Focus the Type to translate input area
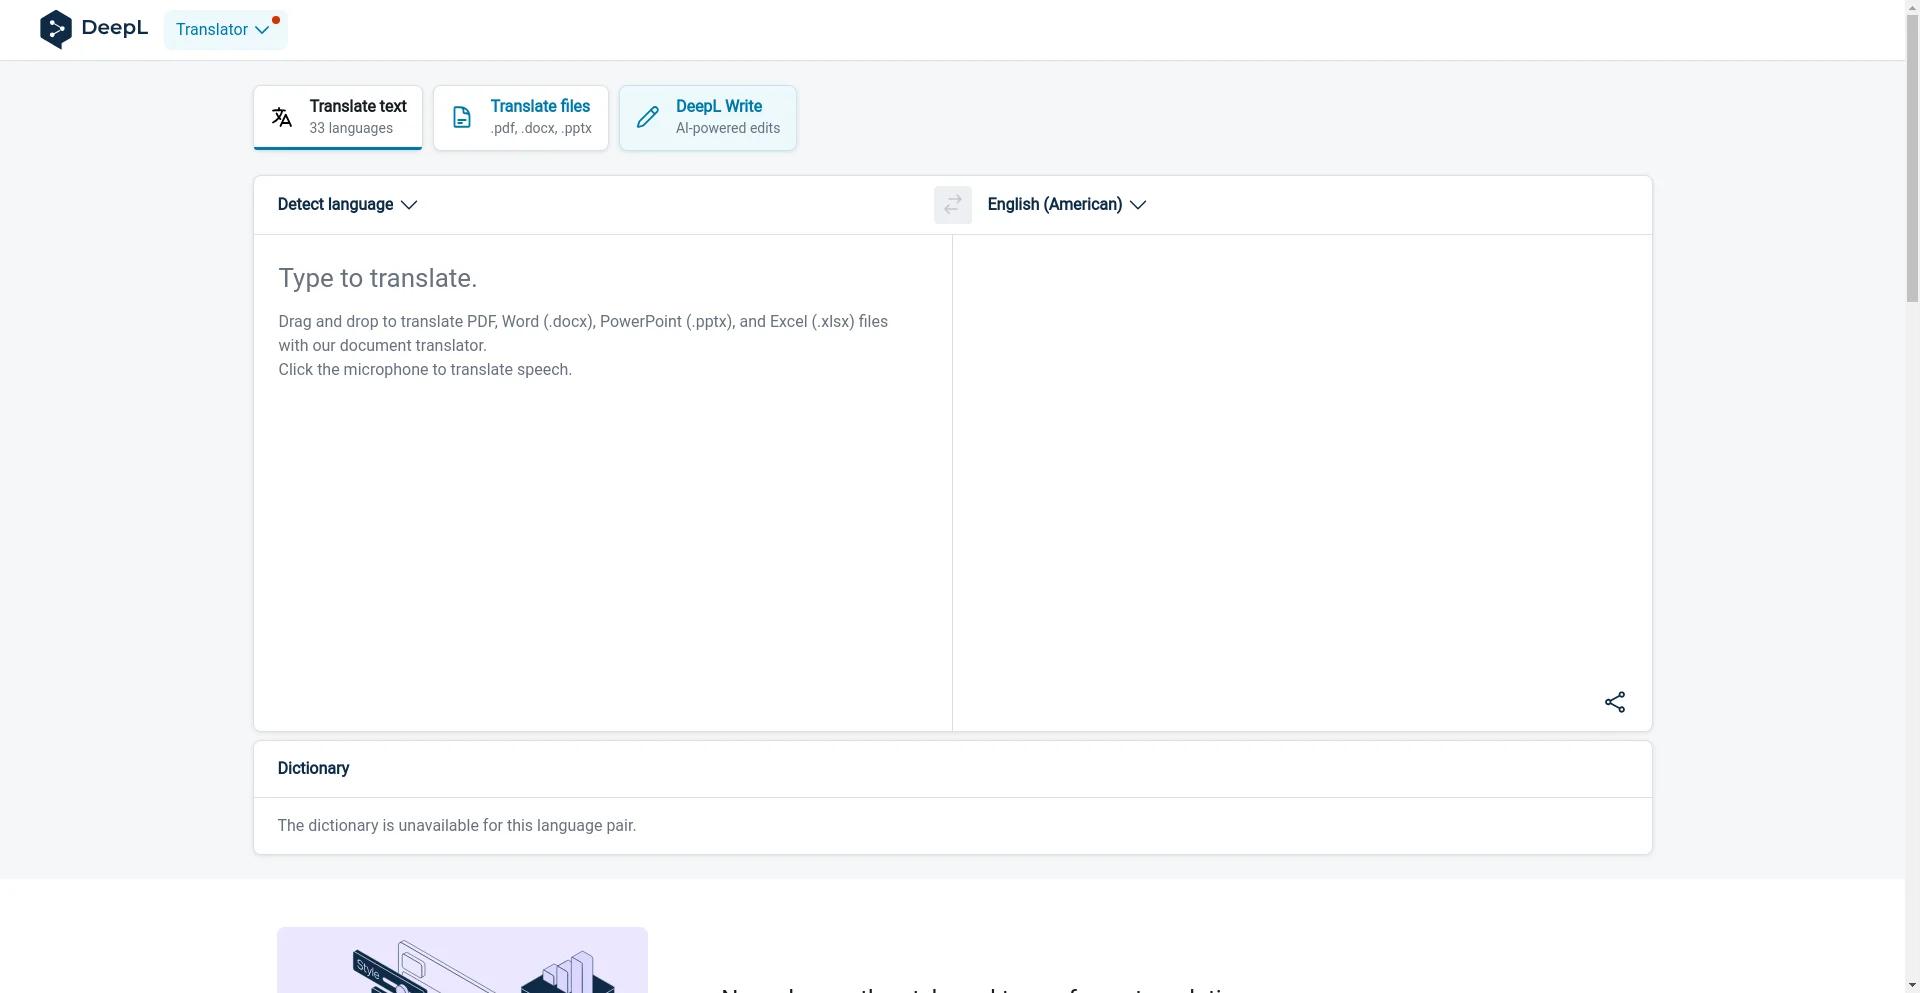This screenshot has height=993, width=1920. 603,482
